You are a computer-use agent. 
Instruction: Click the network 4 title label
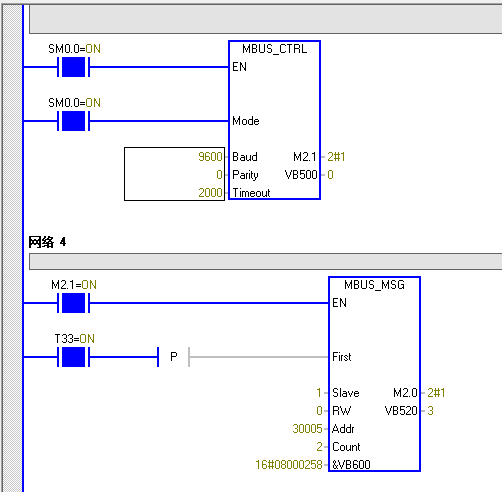[x=47, y=242]
